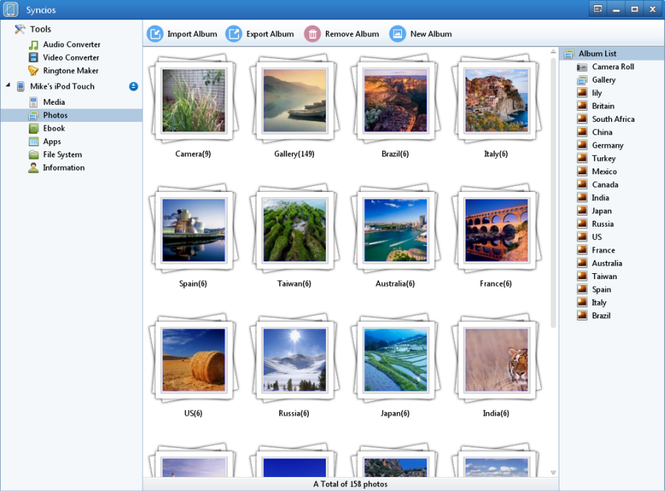Screen dimensions: 665x491
Task: Select the Spain(6) album thumbnail
Action: point(193,230)
